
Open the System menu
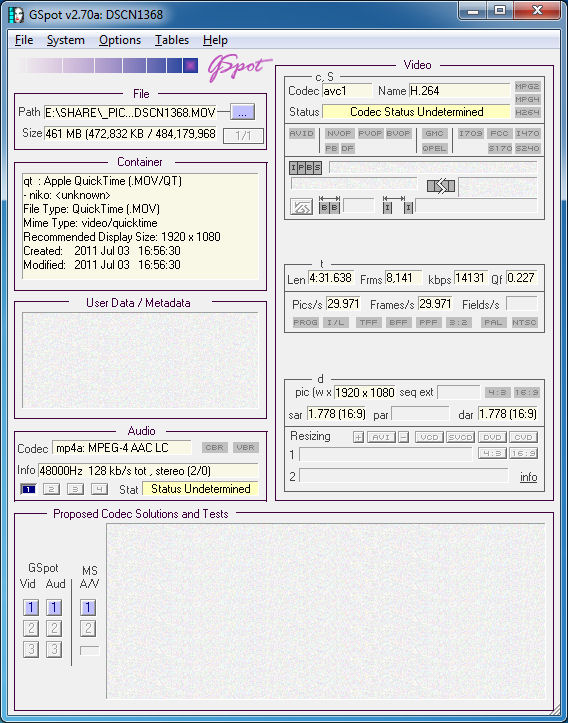click(x=65, y=40)
